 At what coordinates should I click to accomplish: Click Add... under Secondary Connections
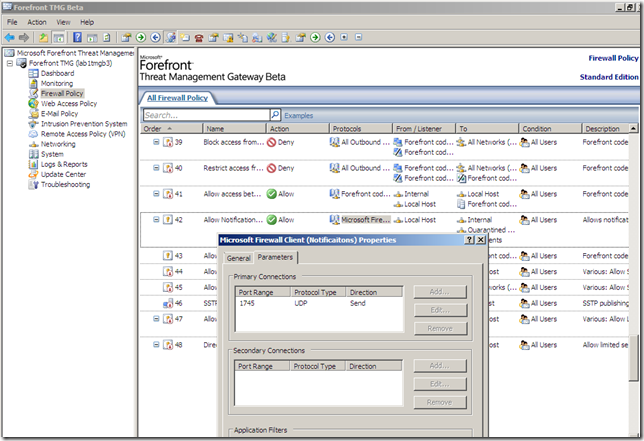[440, 366]
